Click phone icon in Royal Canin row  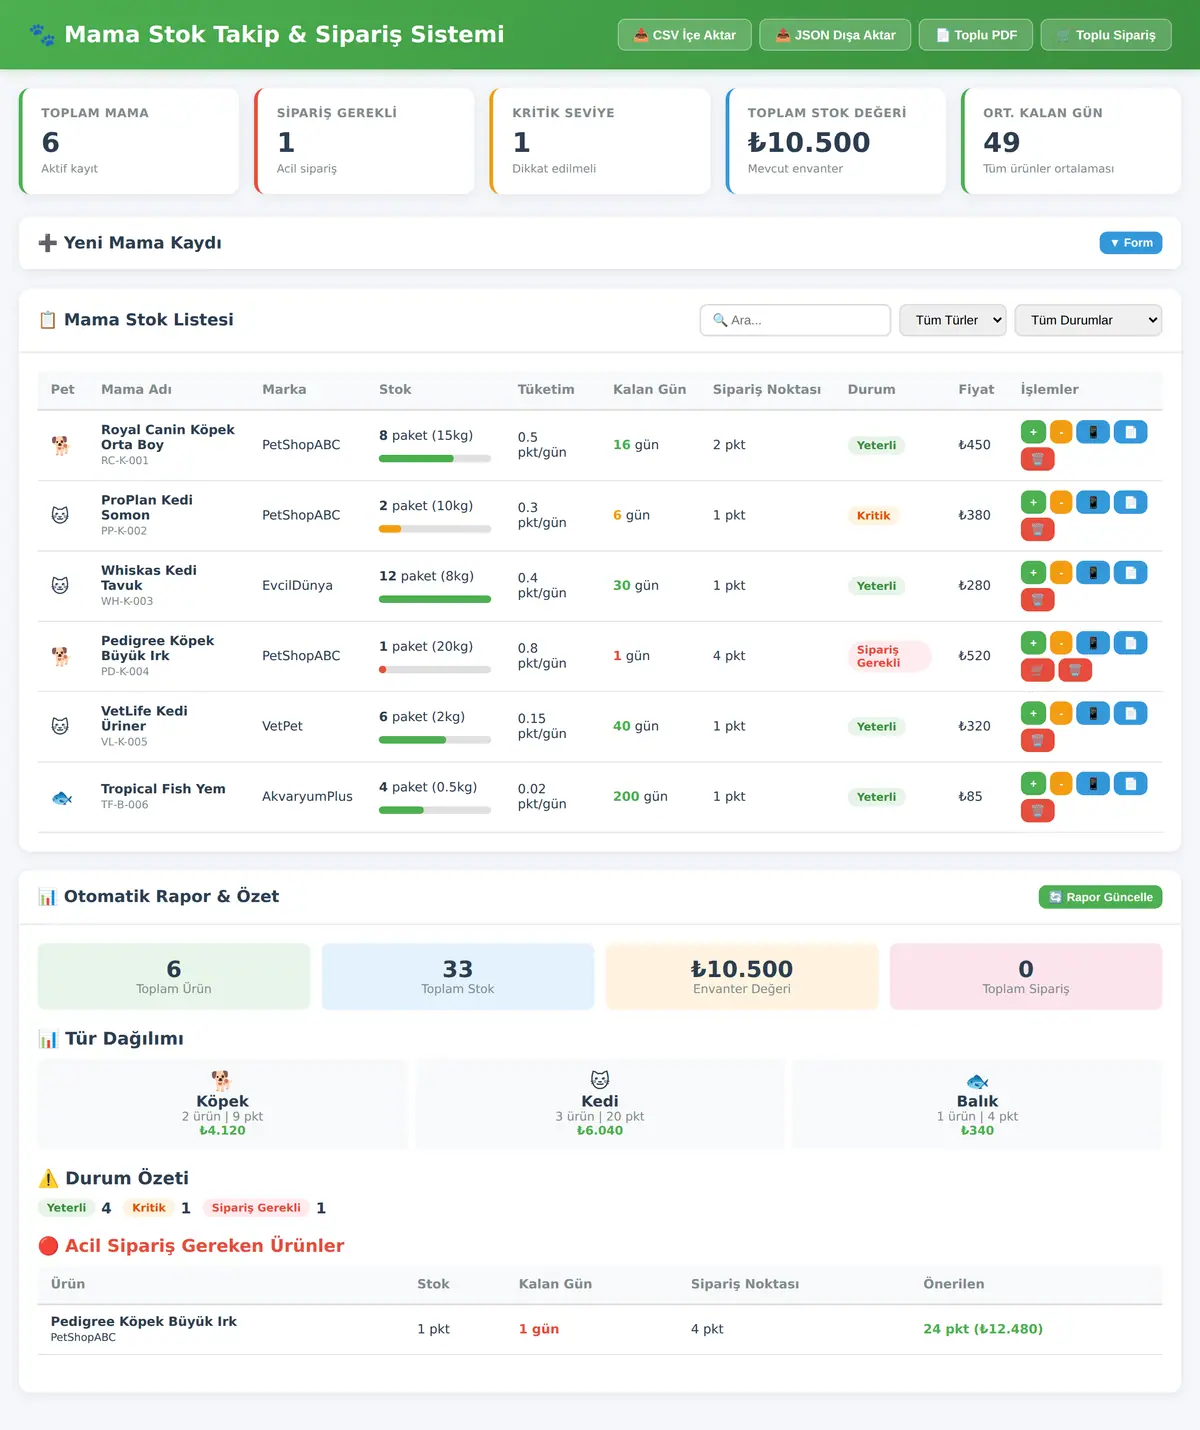1093,432
